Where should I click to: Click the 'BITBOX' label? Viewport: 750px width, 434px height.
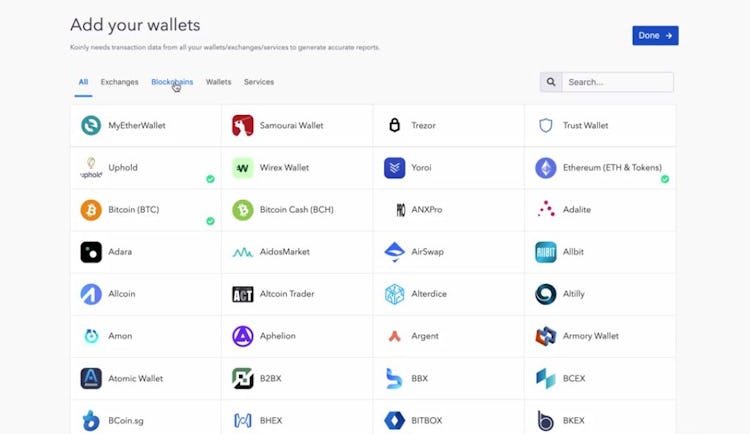click(427, 420)
